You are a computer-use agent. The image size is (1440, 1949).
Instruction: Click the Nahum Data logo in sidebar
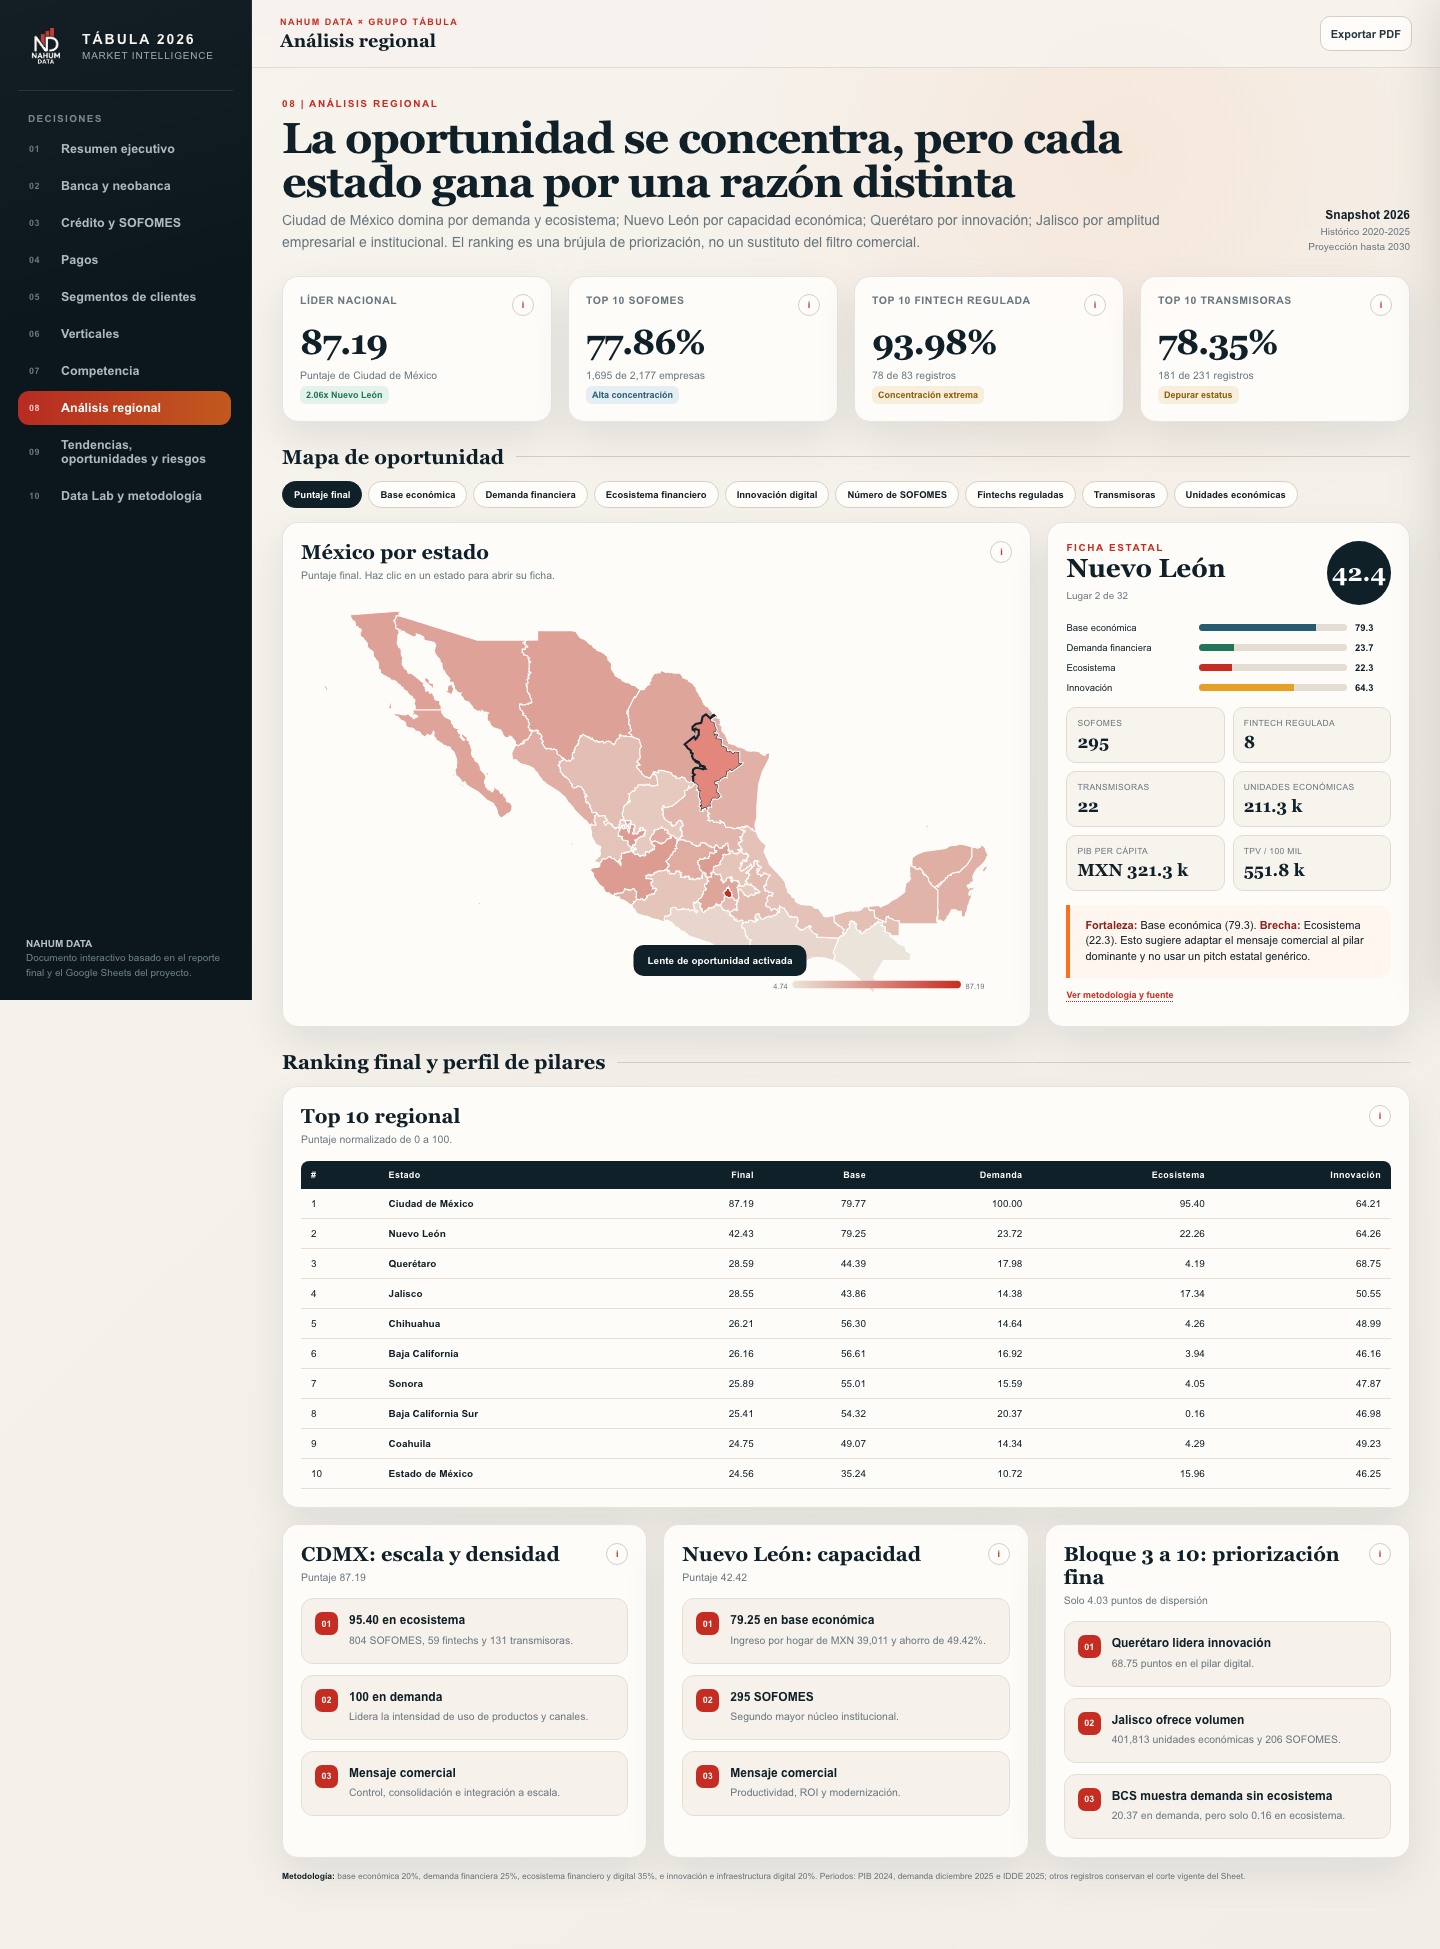pyautogui.click(x=46, y=46)
